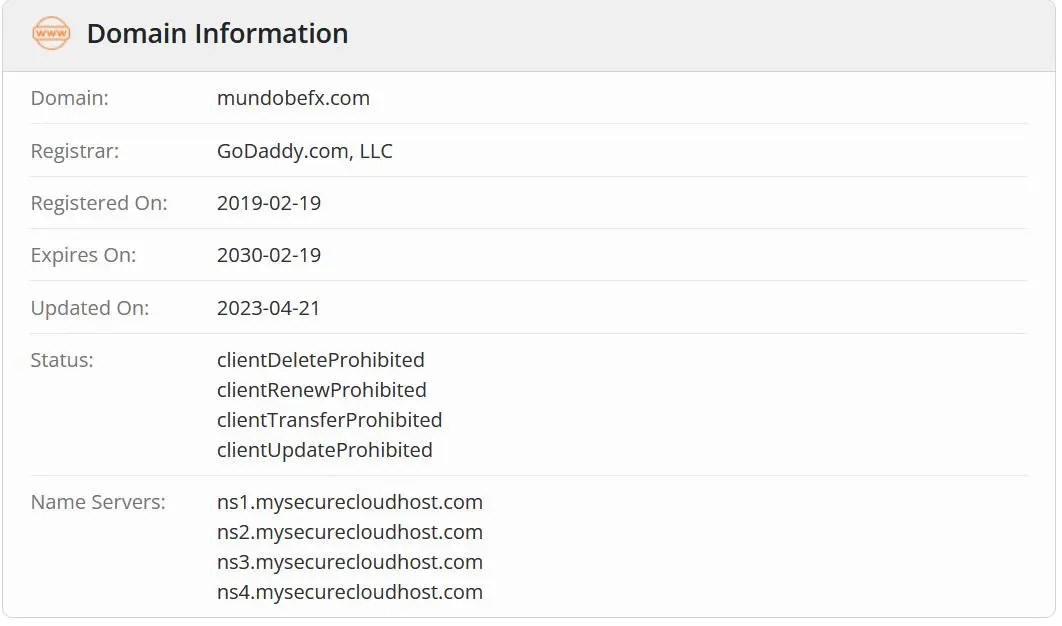Click ns3.mysecurecloudhost.com name server
The width and height of the screenshot is (1062, 626).
pos(349,562)
